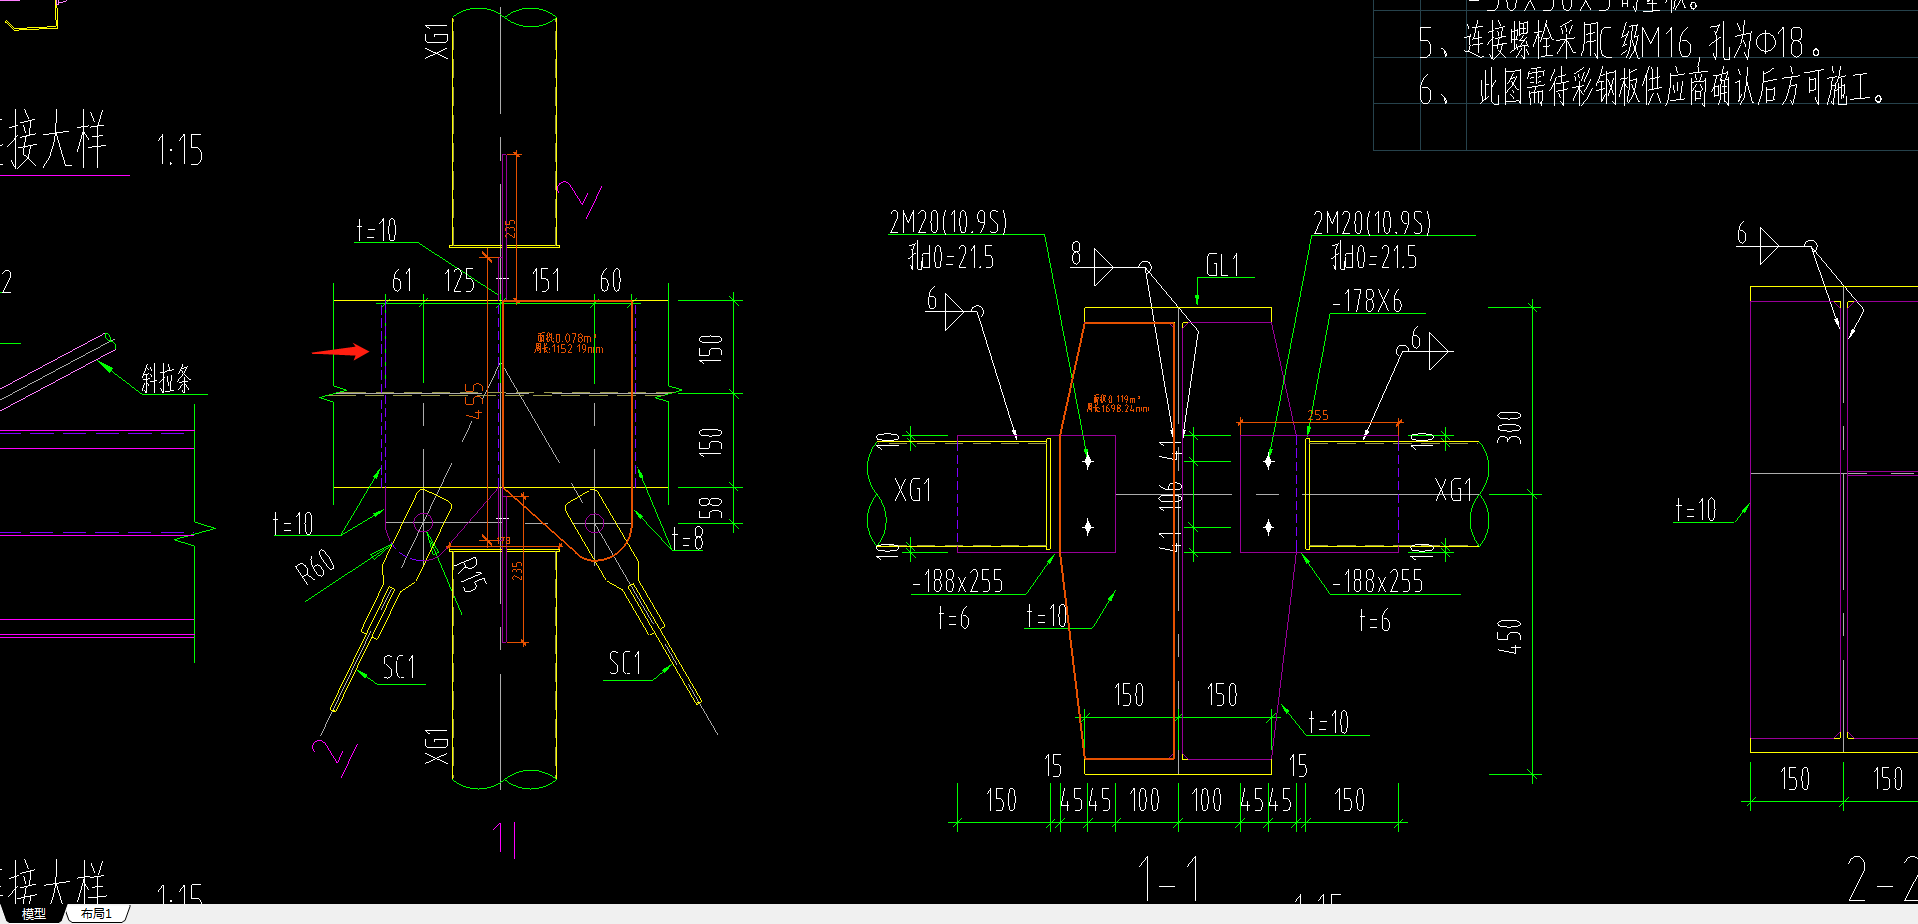Select "t=10" label beside the R60 radius
The image size is (1918, 924).
coord(293,524)
